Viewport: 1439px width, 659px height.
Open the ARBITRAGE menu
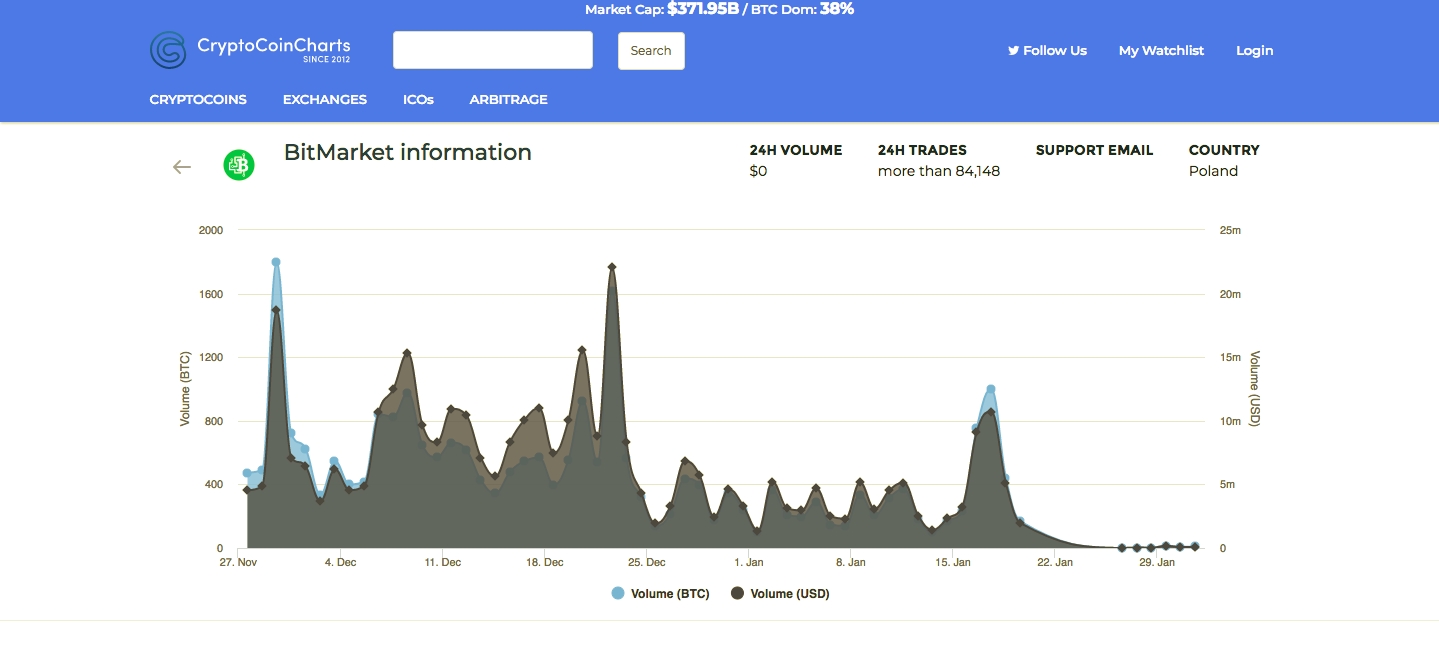(509, 99)
